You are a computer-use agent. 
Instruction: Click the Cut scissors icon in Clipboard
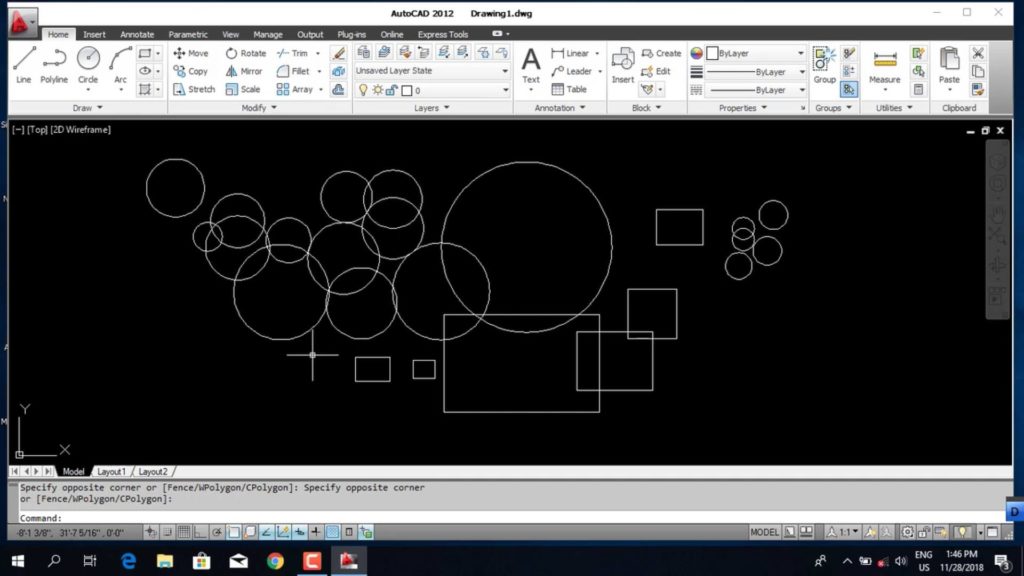(x=978, y=53)
